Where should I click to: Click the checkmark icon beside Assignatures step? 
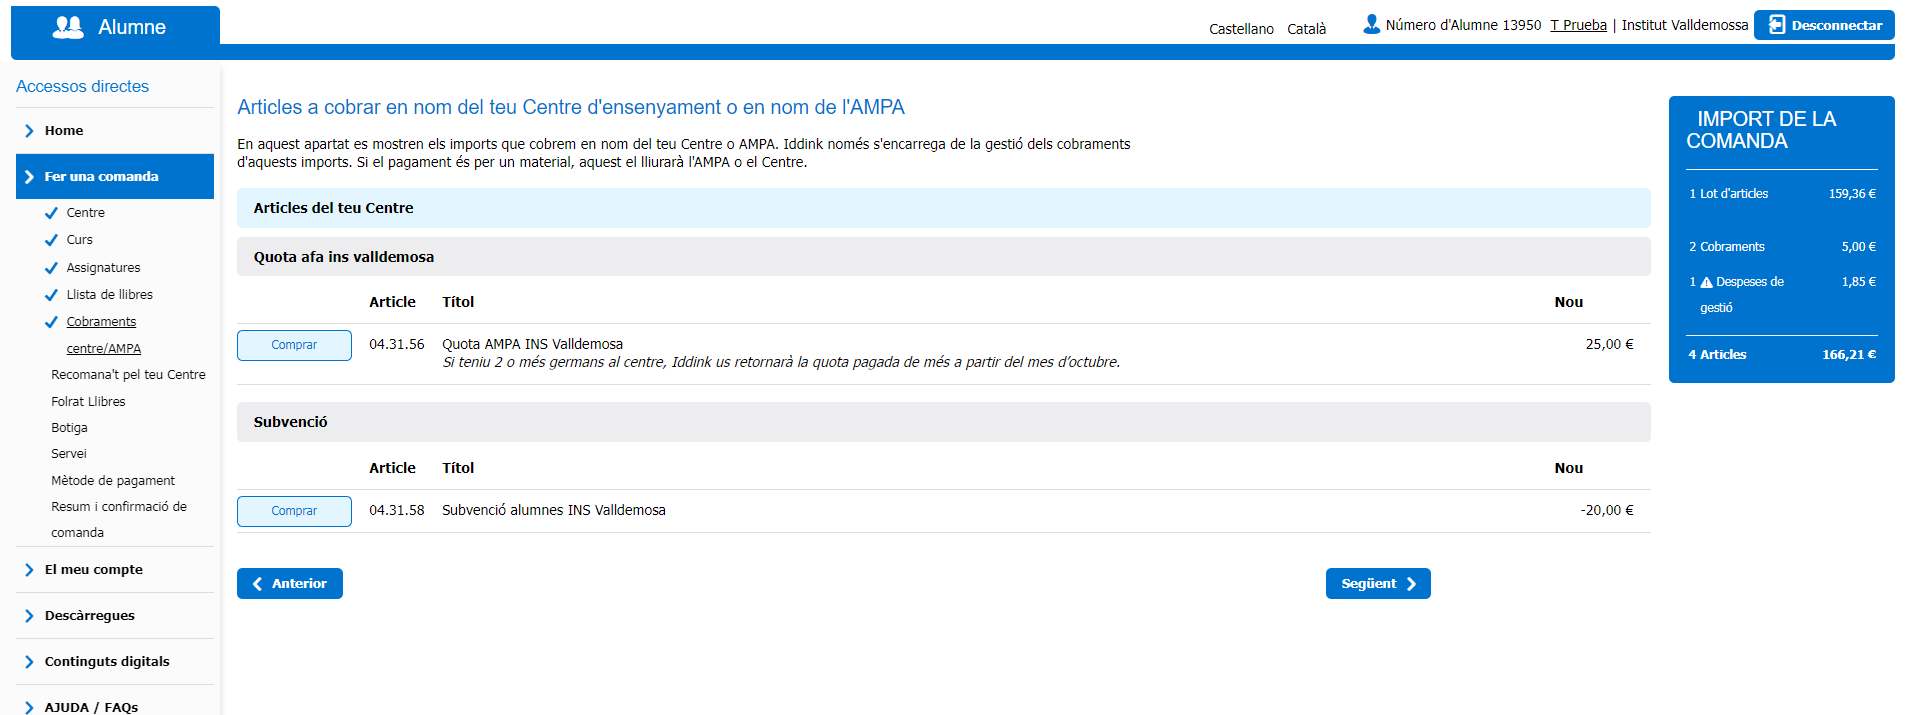pyautogui.click(x=51, y=268)
